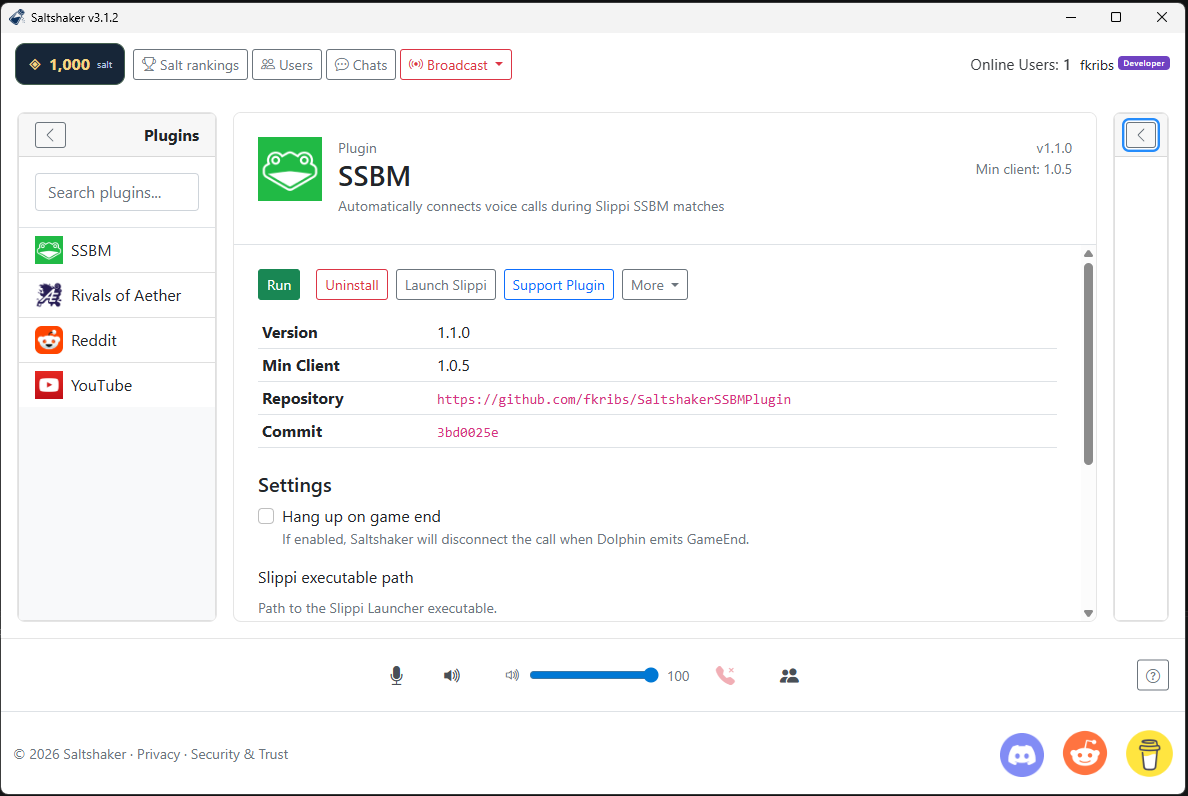The height and width of the screenshot is (796, 1188).
Task: Open the help question mark button
Action: coord(1152,676)
